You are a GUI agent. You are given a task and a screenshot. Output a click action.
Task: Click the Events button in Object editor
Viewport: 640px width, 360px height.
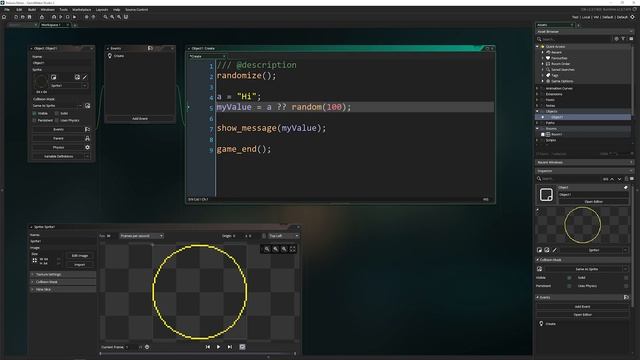pos(58,129)
